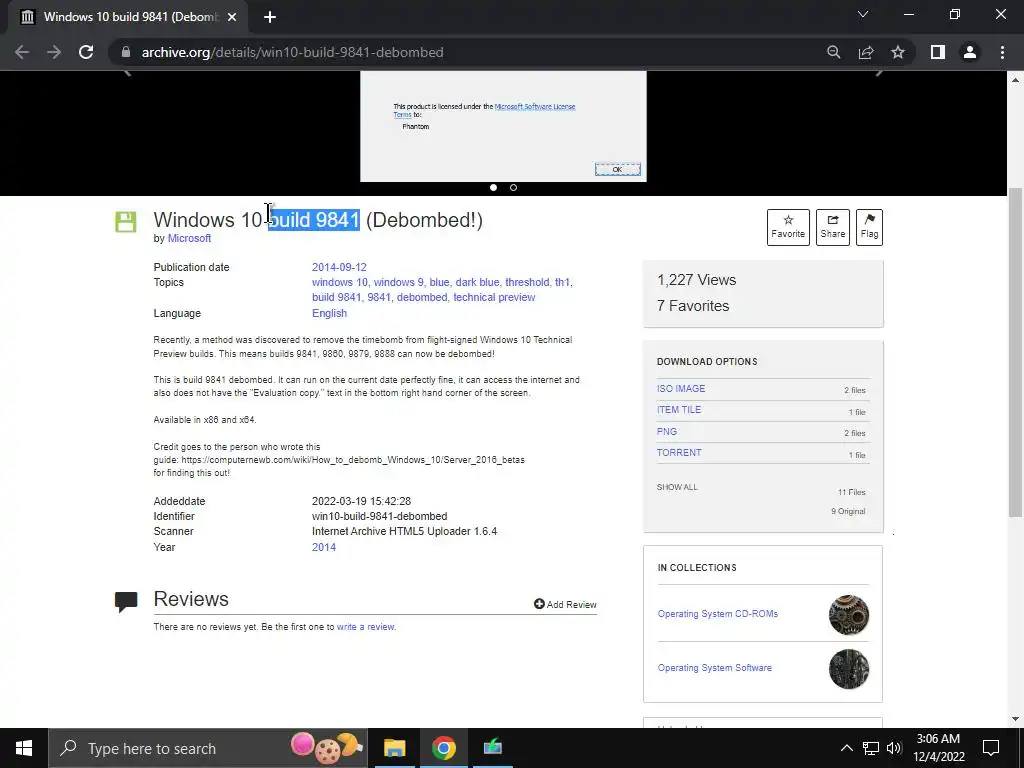Click the 9 Original files link
Image resolution: width=1024 pixels, height=768 pixels.
tap(848, 511)
